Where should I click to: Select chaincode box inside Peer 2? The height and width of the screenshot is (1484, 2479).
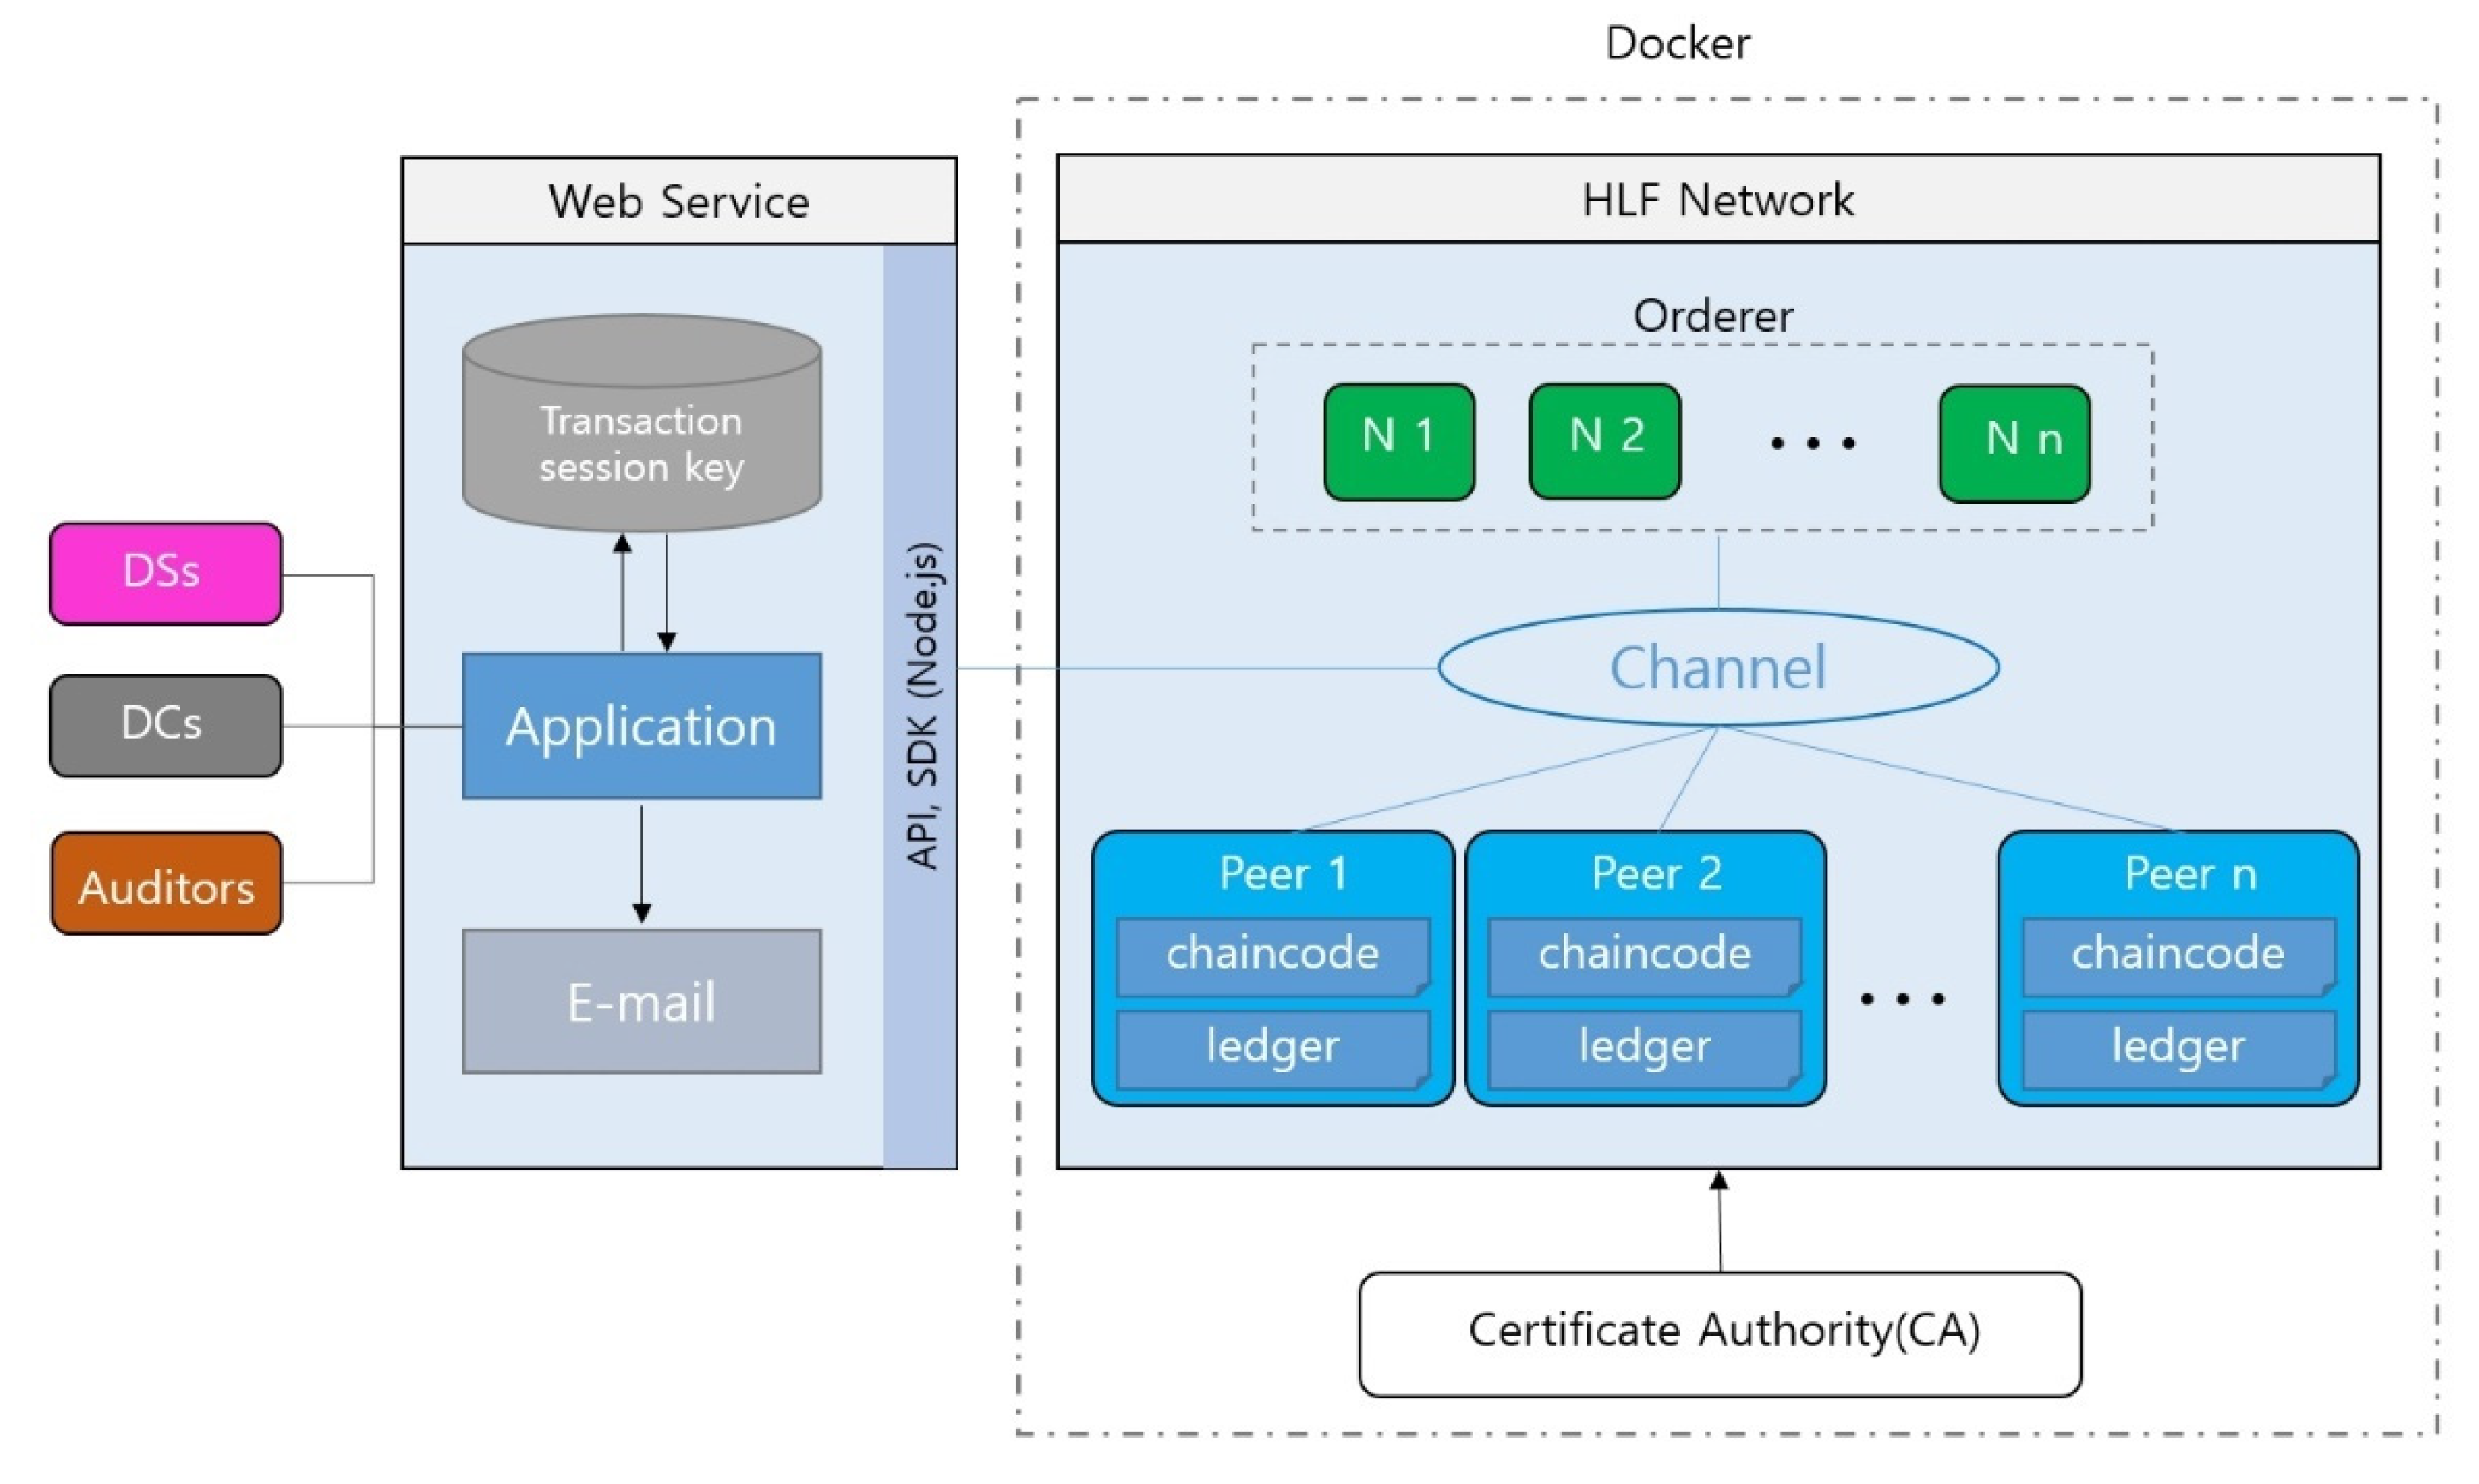pyautogui.click(x=1644, y=954)
